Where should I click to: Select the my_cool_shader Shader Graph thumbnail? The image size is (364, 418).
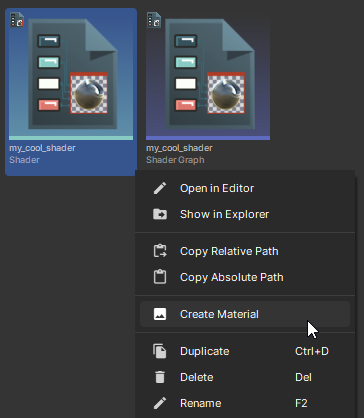coord(208,74)
